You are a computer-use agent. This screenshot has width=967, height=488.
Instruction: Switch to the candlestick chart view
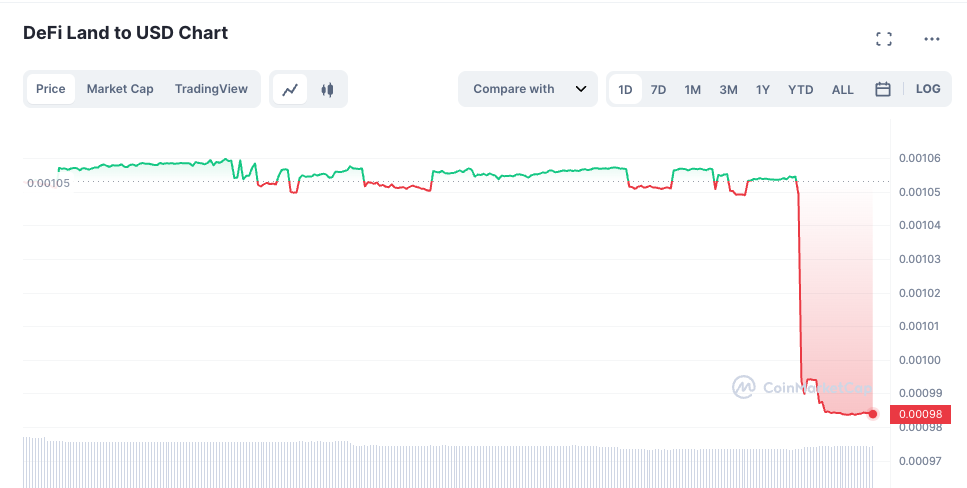[327, 89]
